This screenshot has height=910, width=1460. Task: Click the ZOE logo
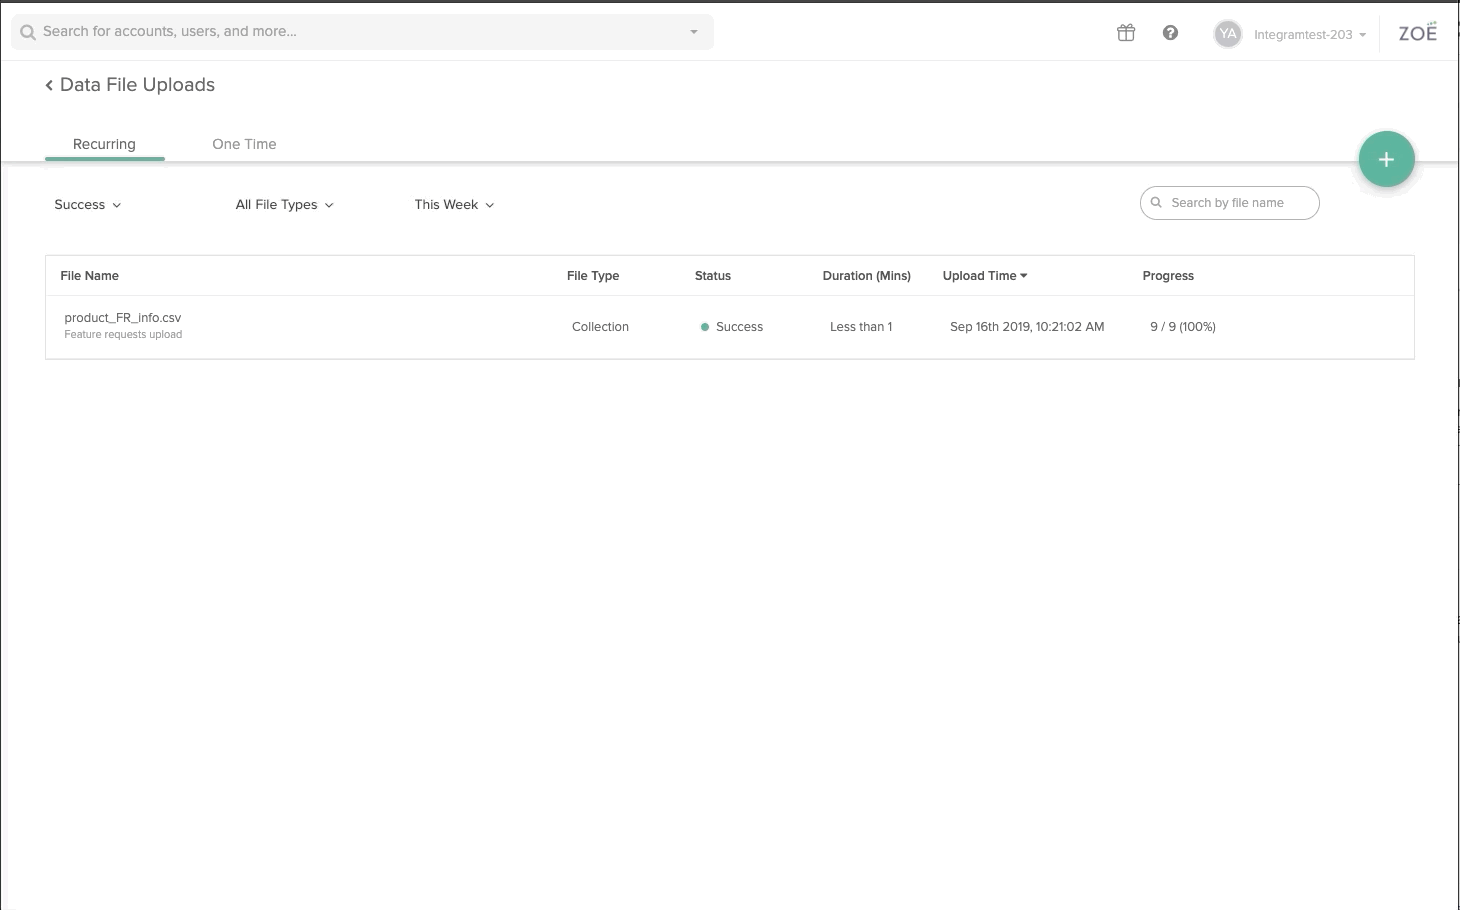(1417, 32)
